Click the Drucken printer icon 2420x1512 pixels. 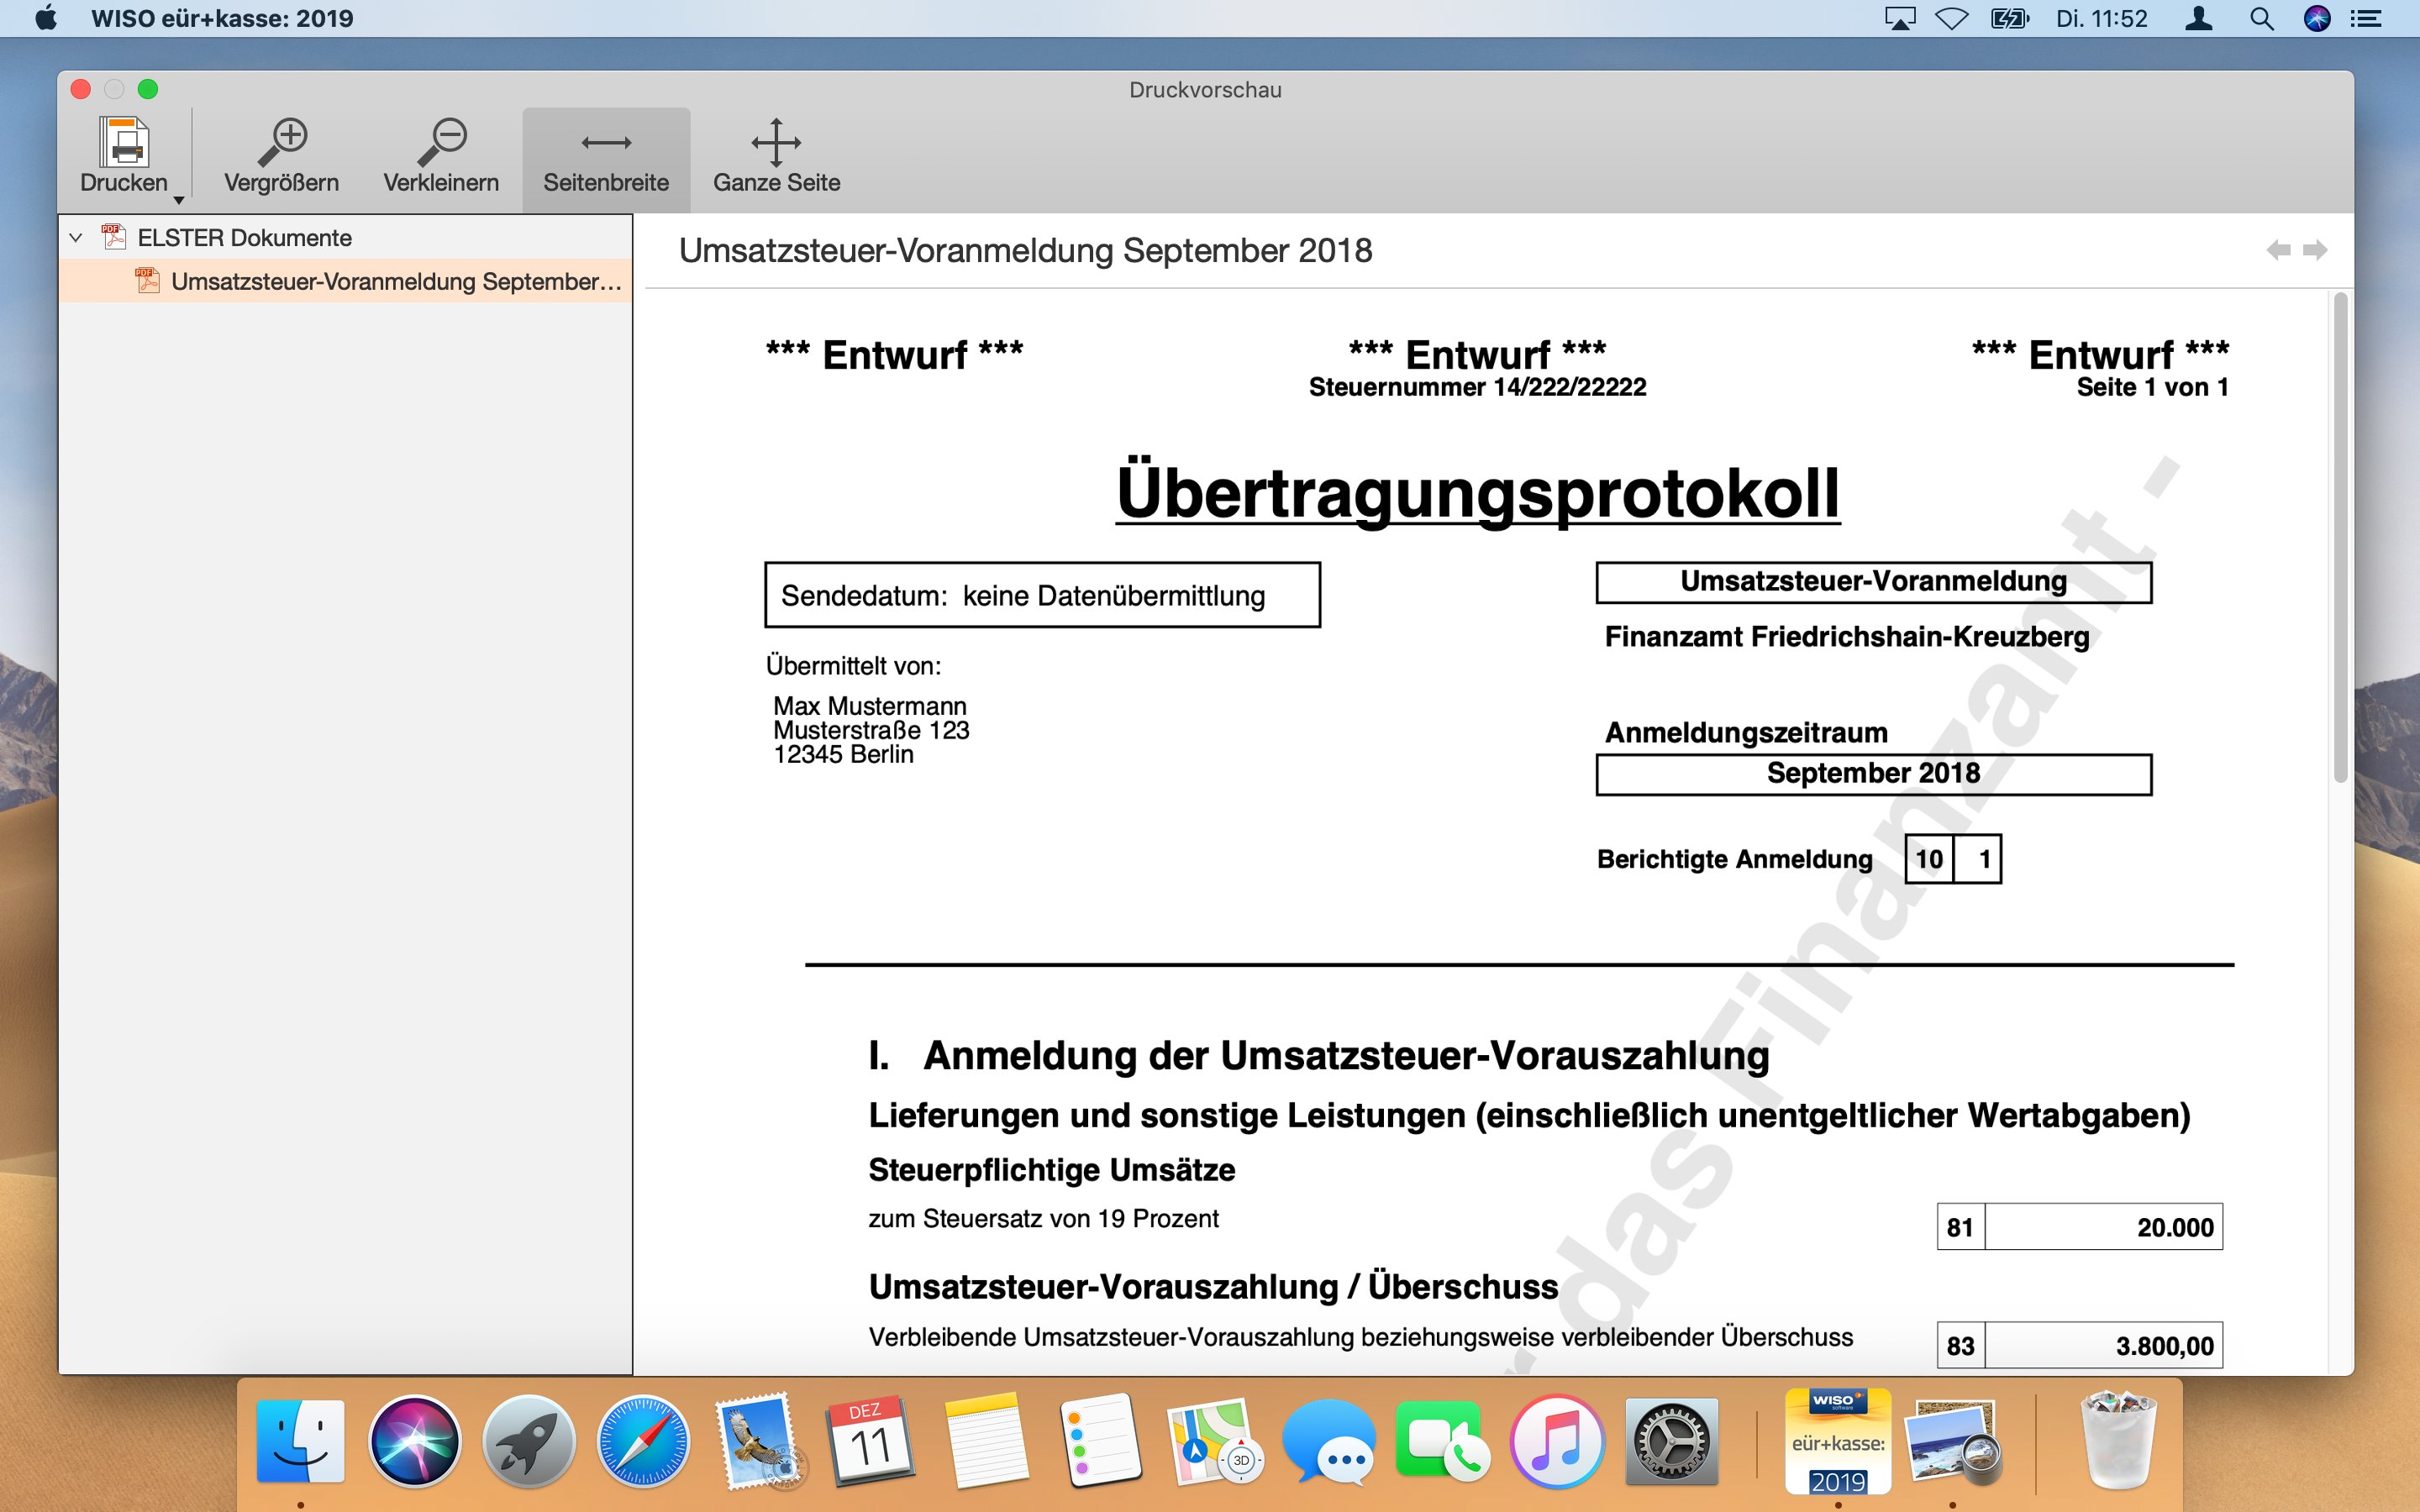pos(123,143)
